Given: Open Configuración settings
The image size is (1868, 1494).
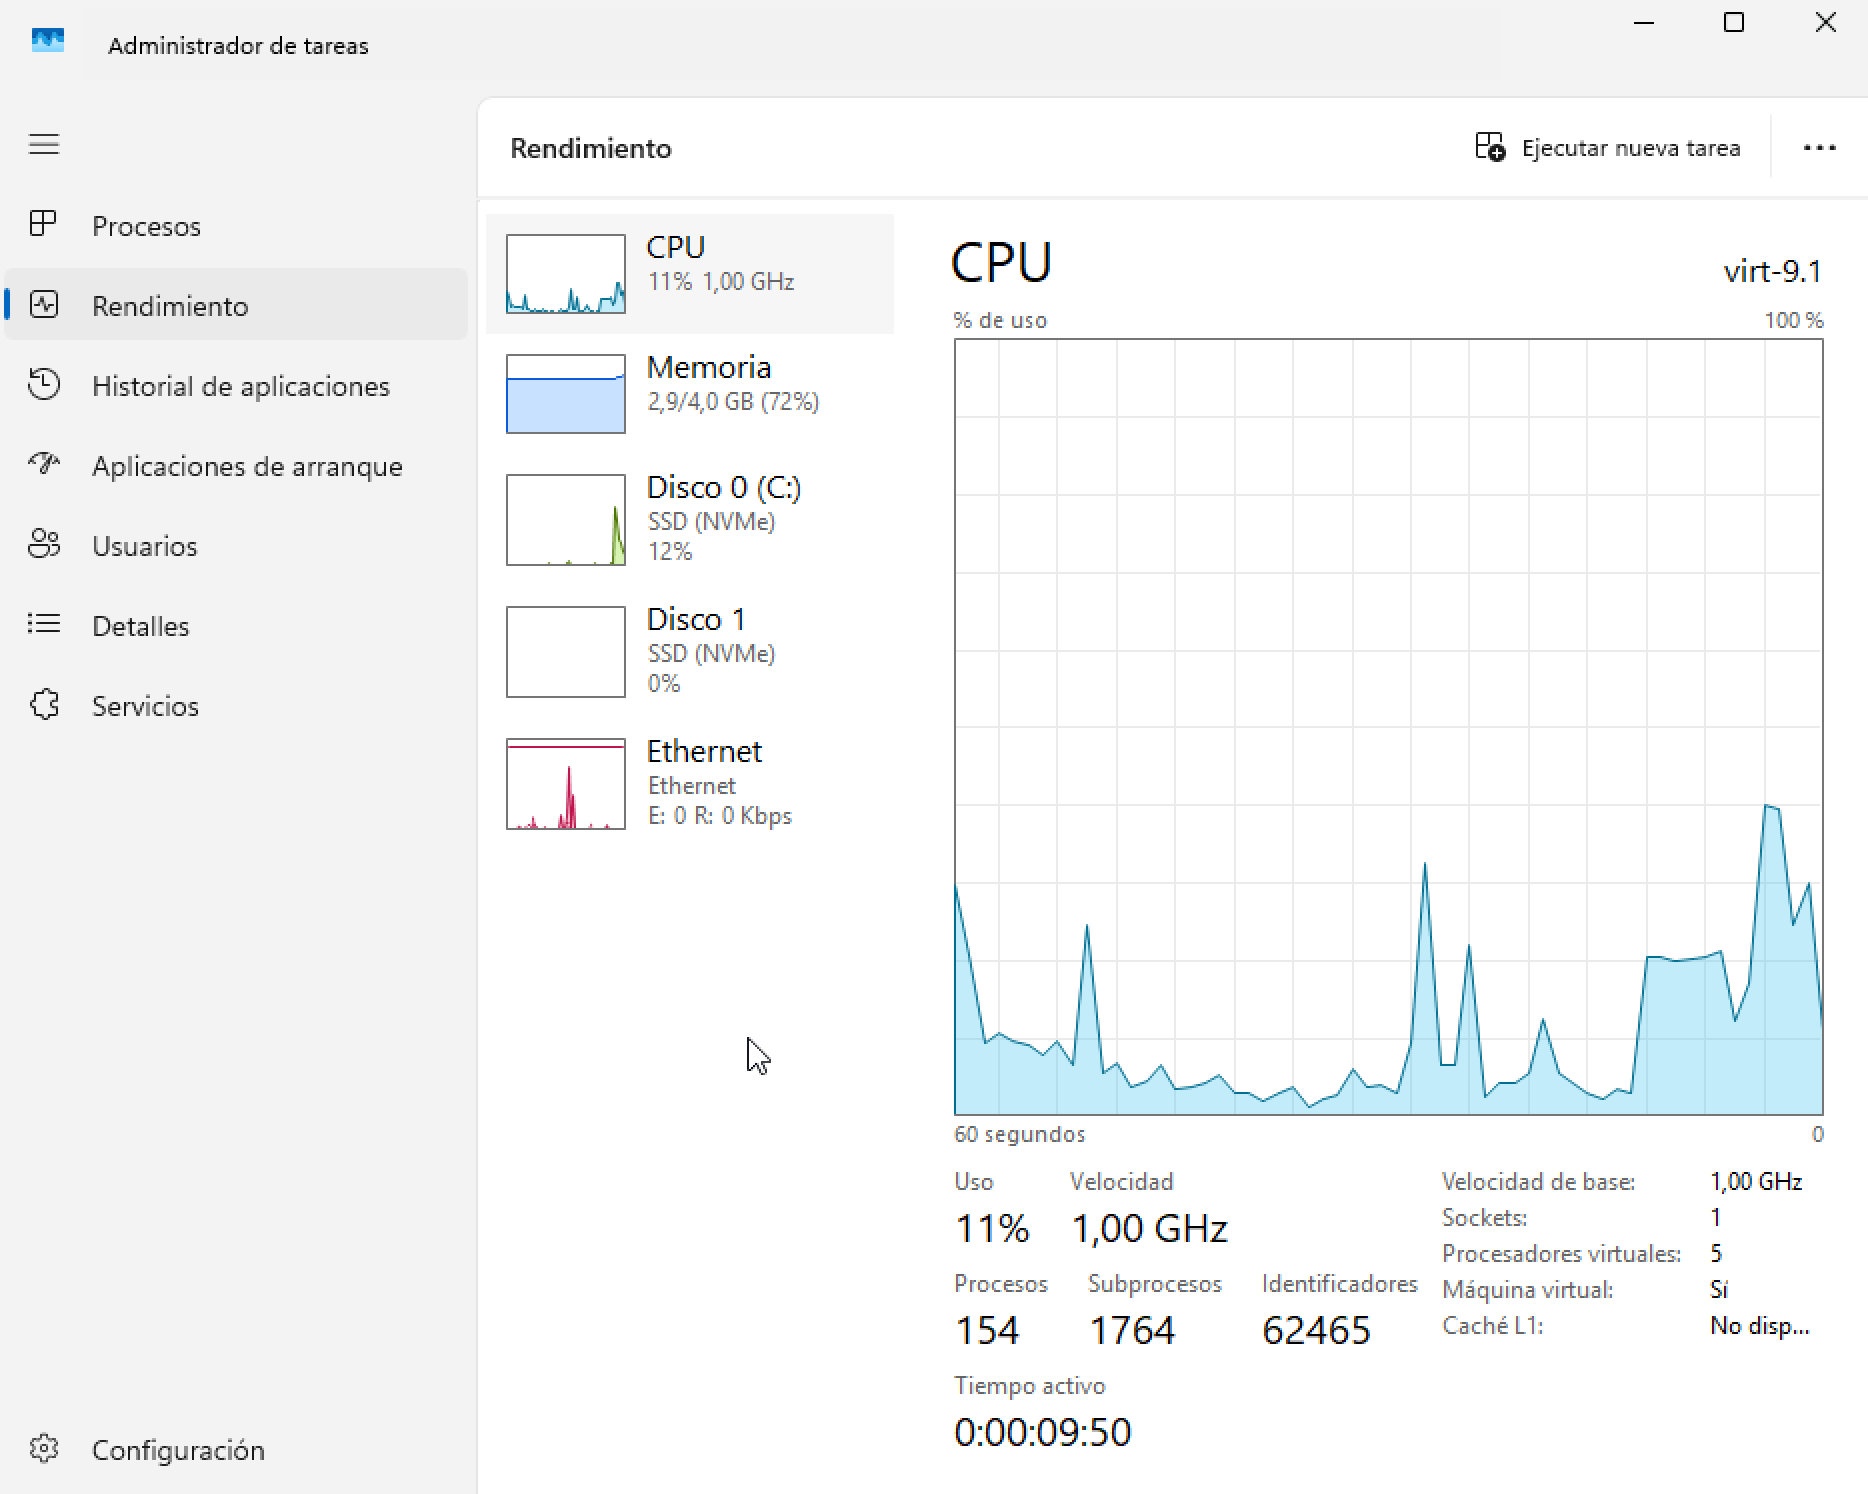Looking at the screenshot, I should point(236,1450).
